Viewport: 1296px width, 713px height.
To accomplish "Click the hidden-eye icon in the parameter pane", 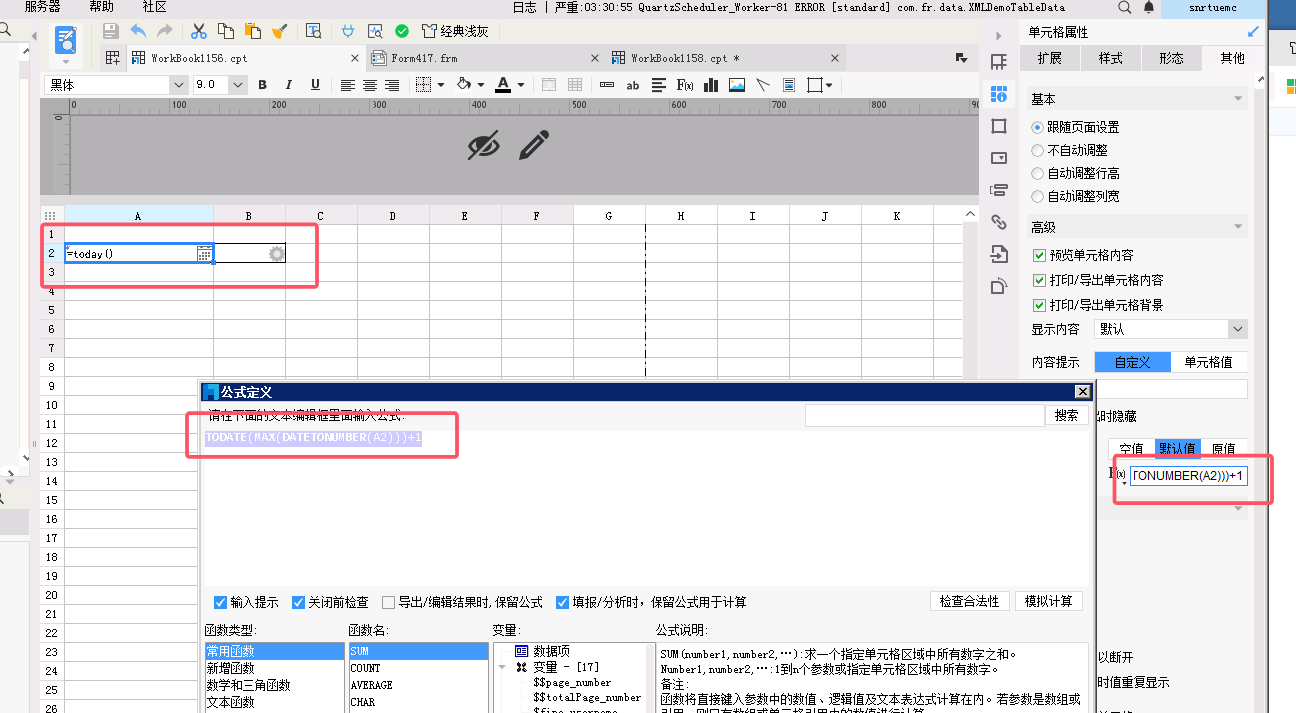I will 484,146.
